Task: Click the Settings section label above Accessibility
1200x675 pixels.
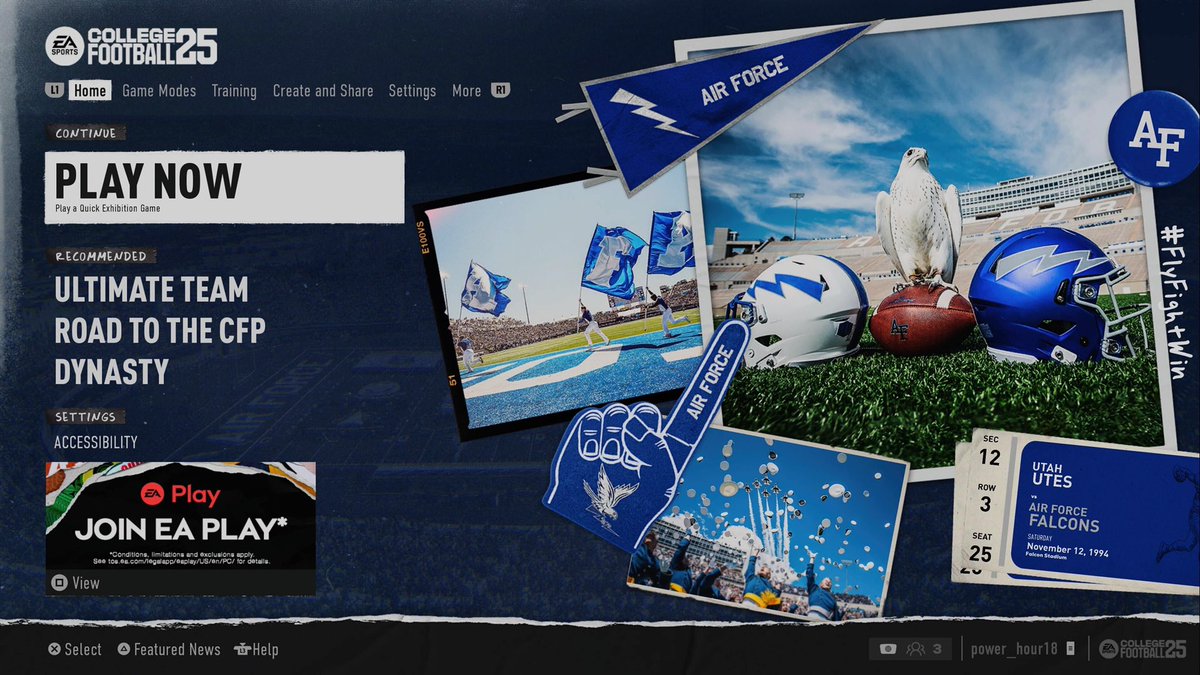Action: 86,417
